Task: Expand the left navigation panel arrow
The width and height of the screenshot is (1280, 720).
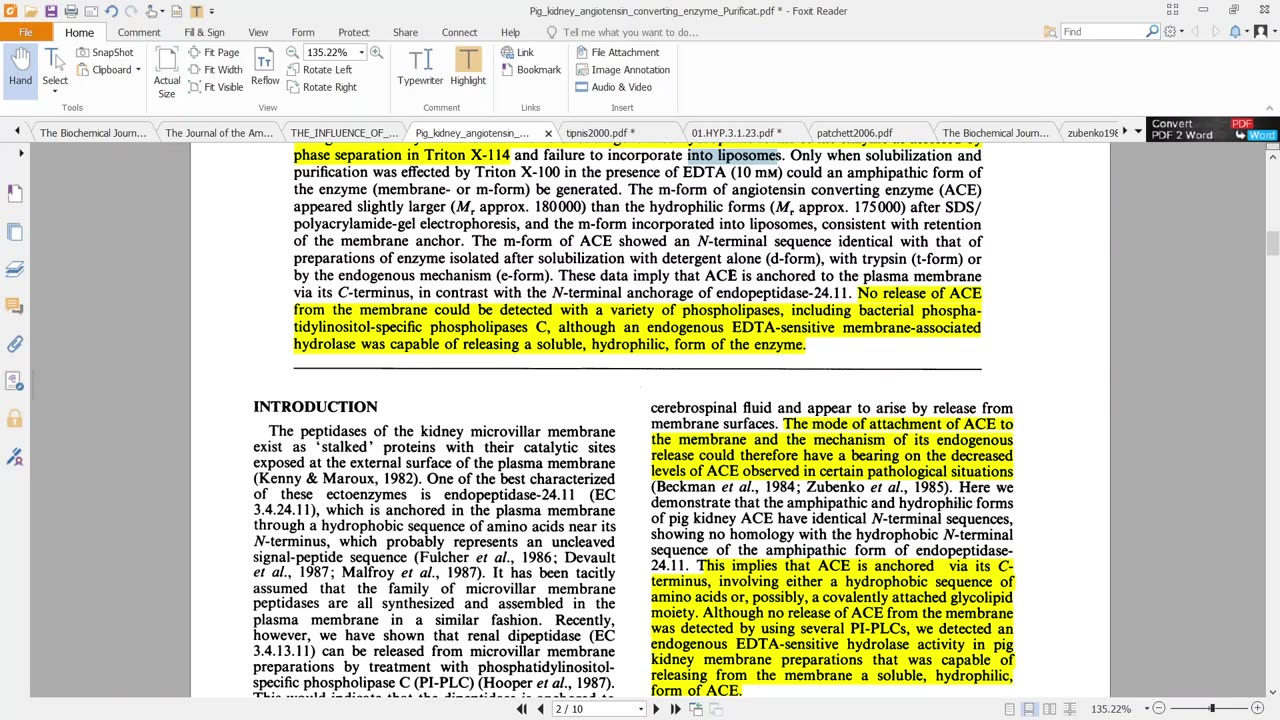Action: pyautogui.click(x=21, y=153)
